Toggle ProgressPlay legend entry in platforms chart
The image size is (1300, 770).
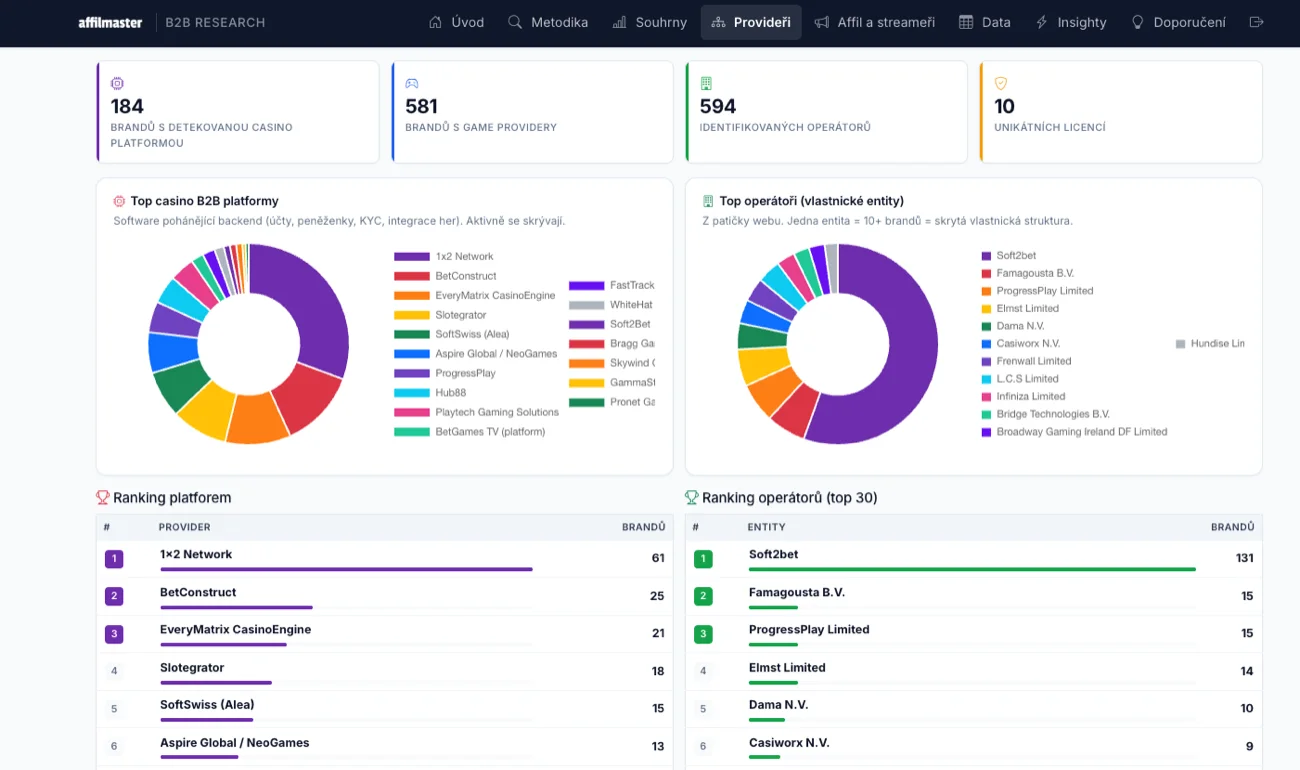(x=445, y=373)
